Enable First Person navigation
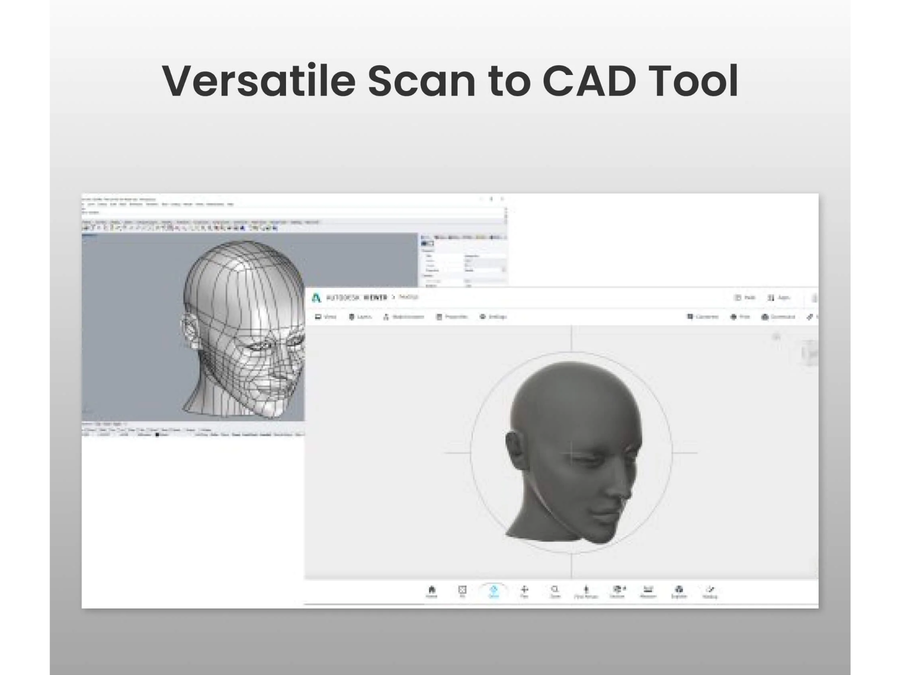 [x=586, y=592]
